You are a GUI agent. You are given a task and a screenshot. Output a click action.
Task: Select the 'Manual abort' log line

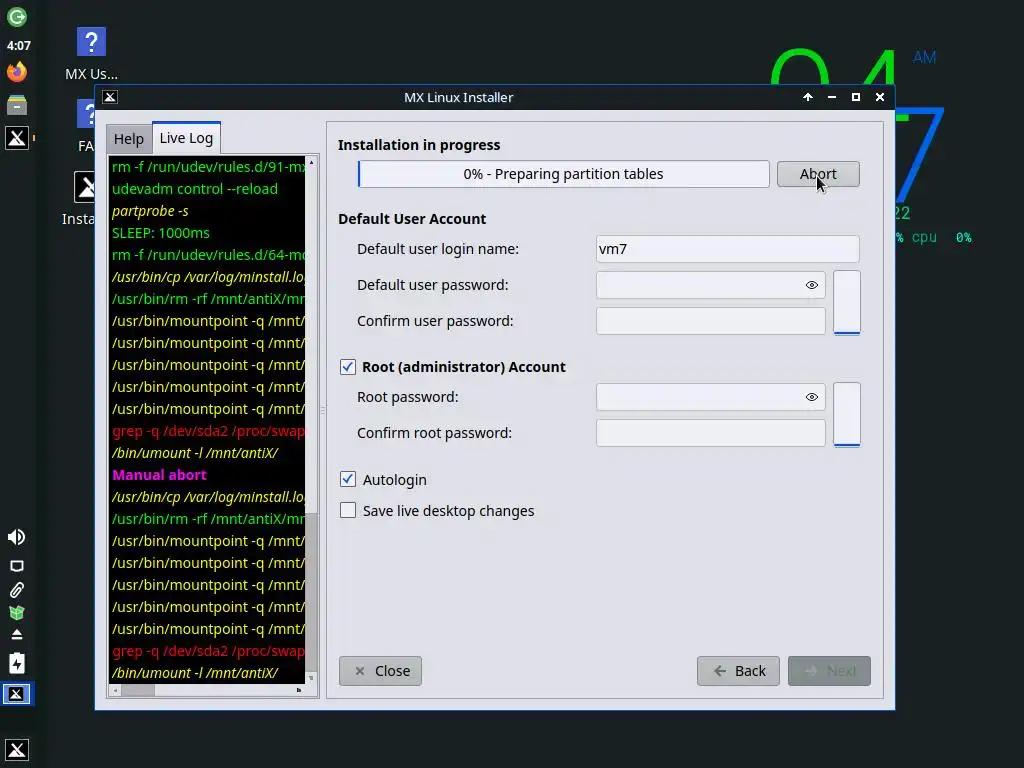(159, 475)
